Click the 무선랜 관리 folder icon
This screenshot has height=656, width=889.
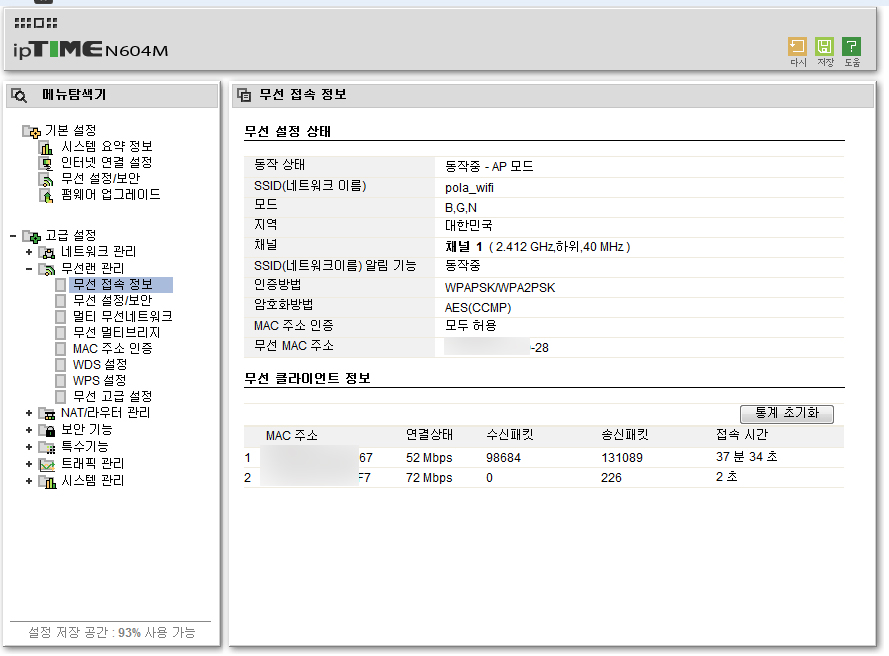[x=46, y=269]
